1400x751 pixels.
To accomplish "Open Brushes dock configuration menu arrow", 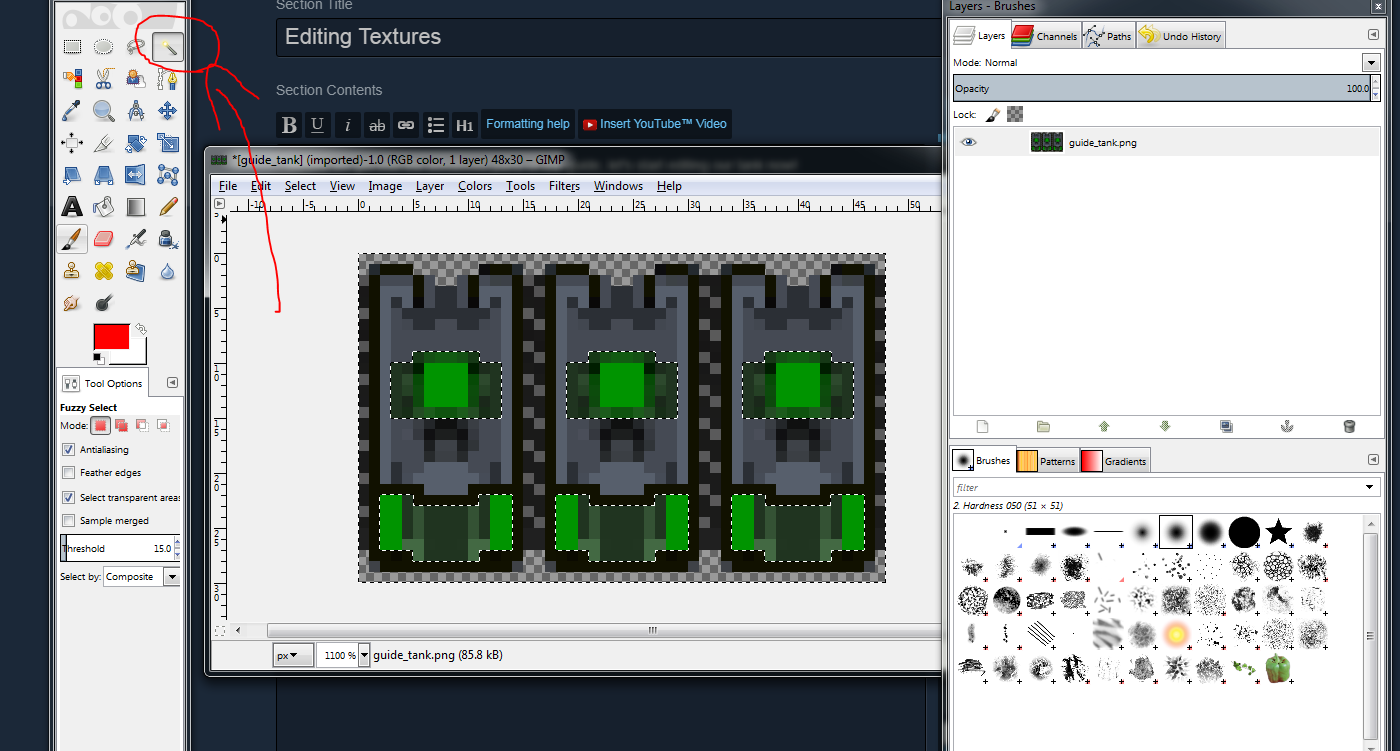I will 1373,460.
